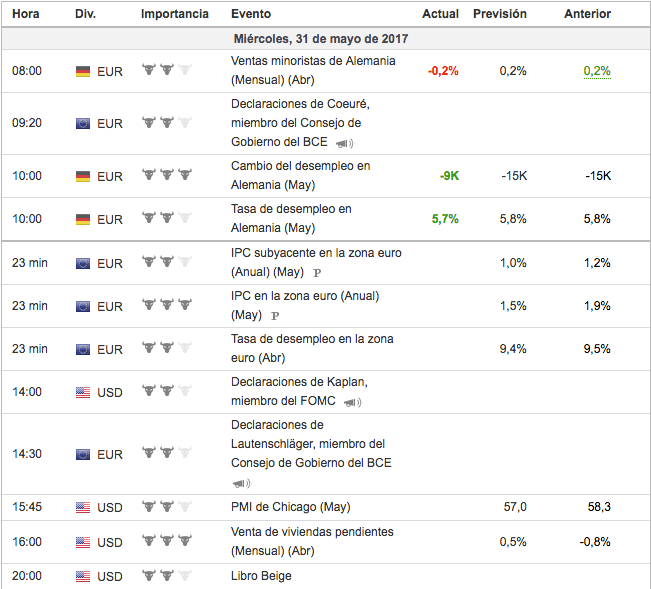The width and height of the screenshot is (651, 589).
Task: Click the US flag in the PMI de Chicago row
Action: pos(83,508)
